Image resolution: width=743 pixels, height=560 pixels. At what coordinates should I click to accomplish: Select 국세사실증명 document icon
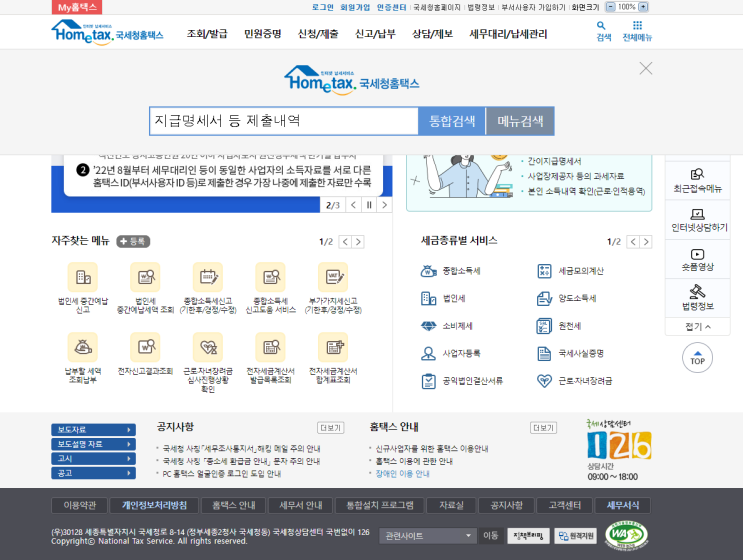coord(544,353)
